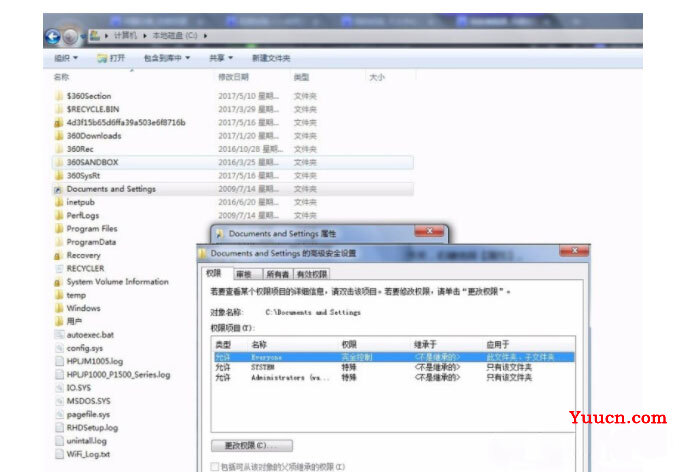Open the 组织 dropdown menu

click(66, 58)
